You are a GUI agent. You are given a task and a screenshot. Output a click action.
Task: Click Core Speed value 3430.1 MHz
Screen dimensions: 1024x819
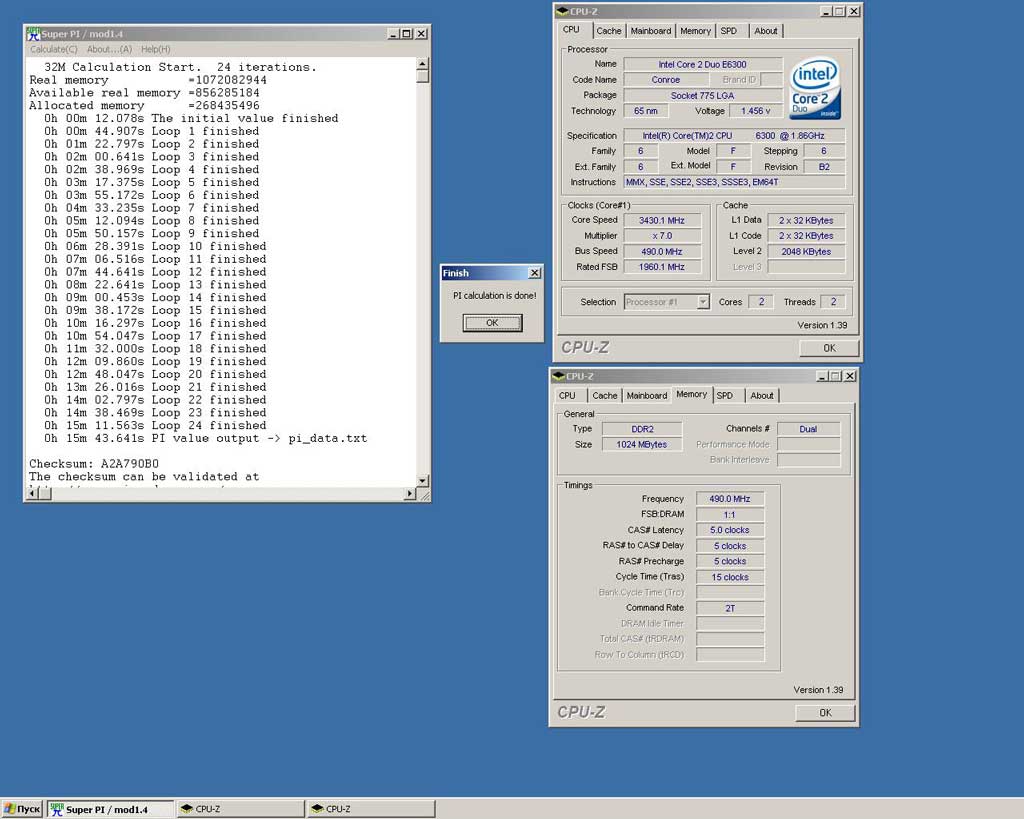click(662, 220)
